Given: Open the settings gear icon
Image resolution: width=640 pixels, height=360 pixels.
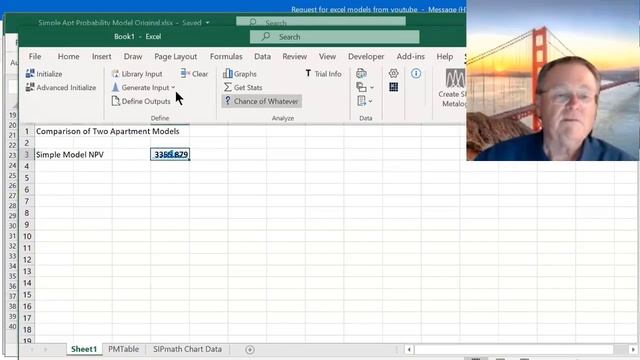Looking at the screenshot, I should [x=393, y=73].
